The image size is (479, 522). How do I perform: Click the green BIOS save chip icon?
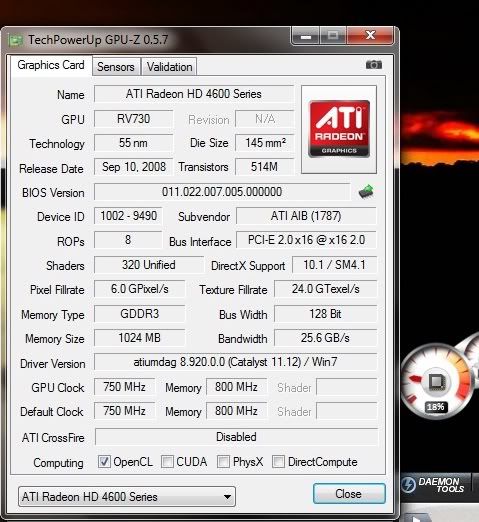[x=366, y=192]
